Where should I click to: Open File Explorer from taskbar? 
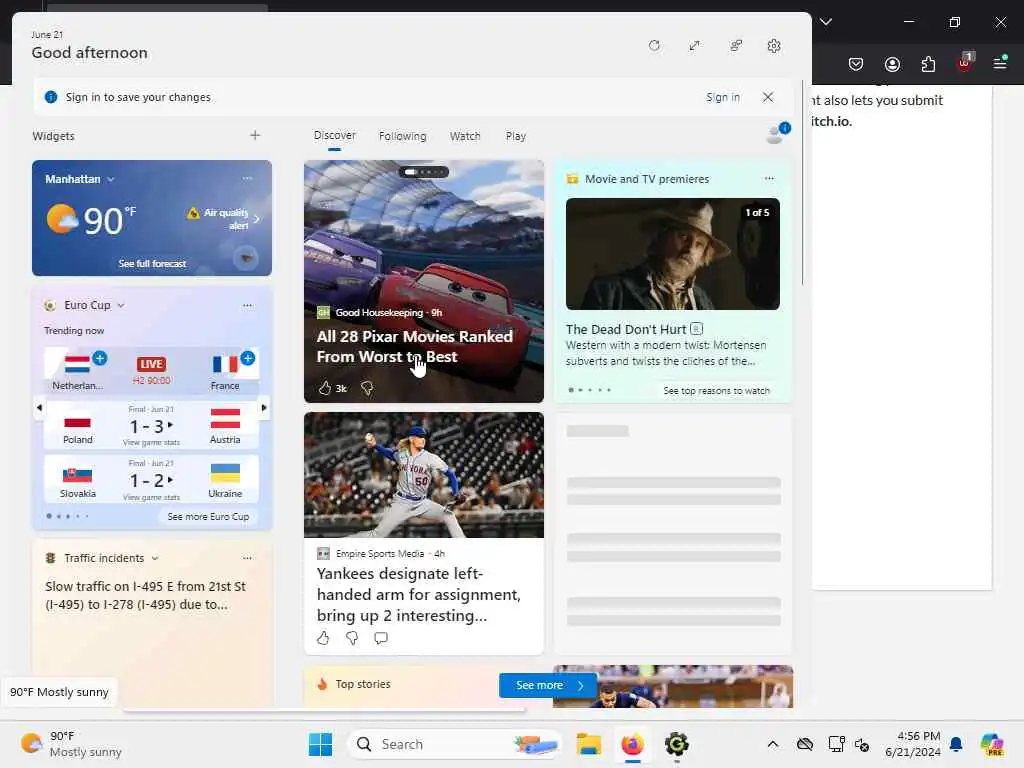tap(588, 744)
